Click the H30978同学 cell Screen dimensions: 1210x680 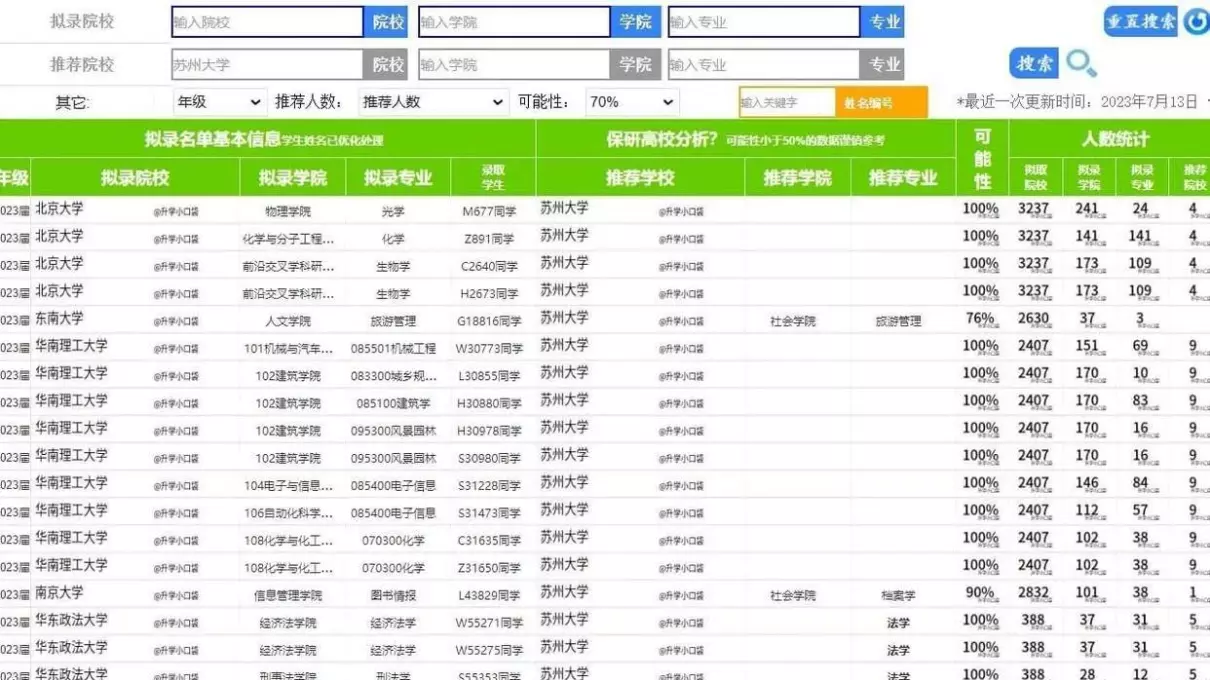pyautogui.click(x=490, y=431)
